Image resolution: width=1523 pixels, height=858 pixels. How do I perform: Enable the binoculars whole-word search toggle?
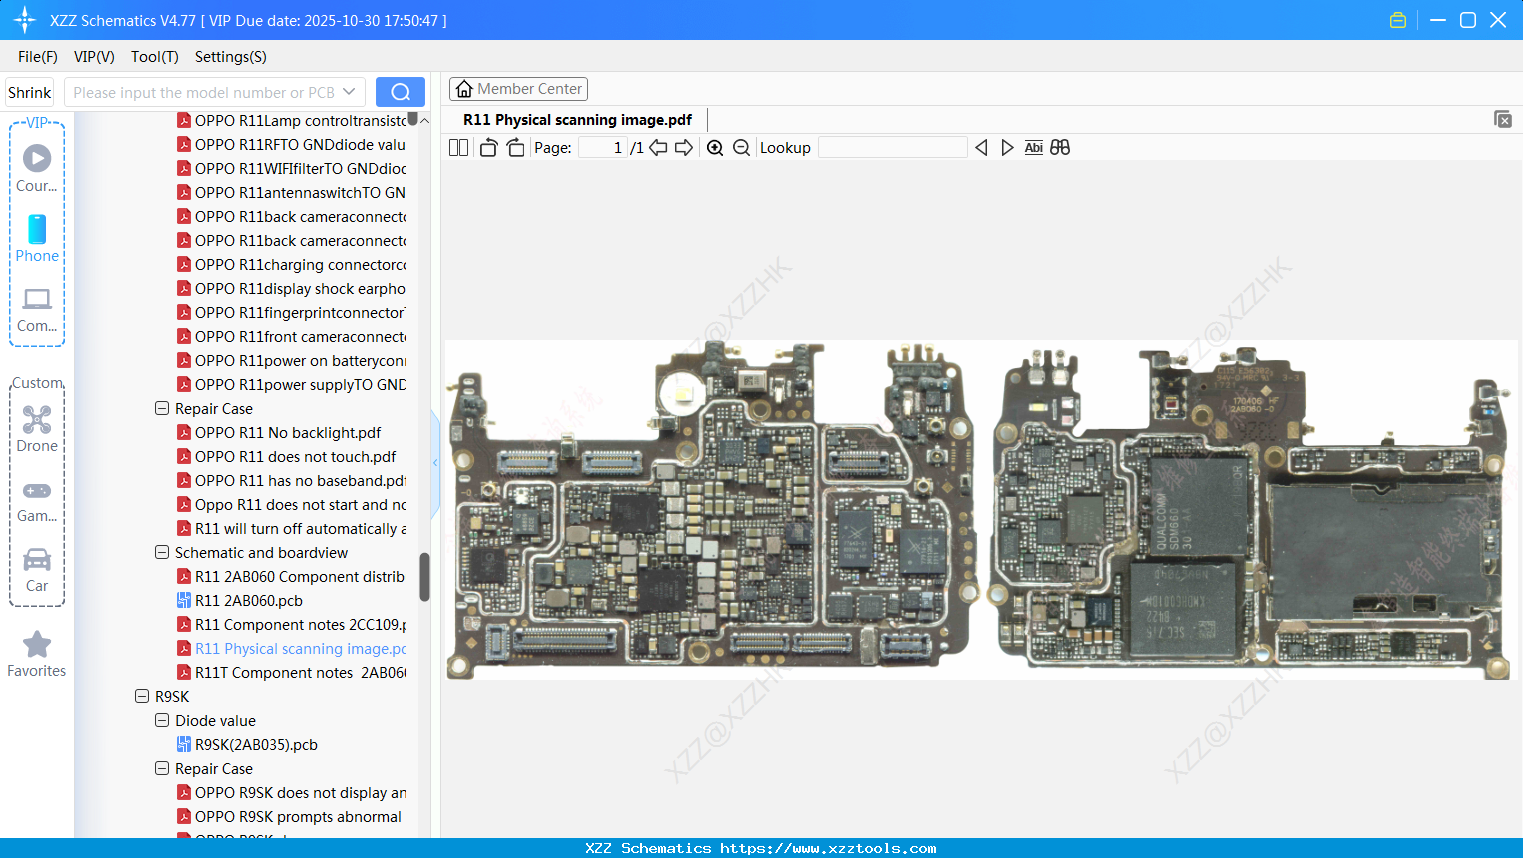point(1060,147)
